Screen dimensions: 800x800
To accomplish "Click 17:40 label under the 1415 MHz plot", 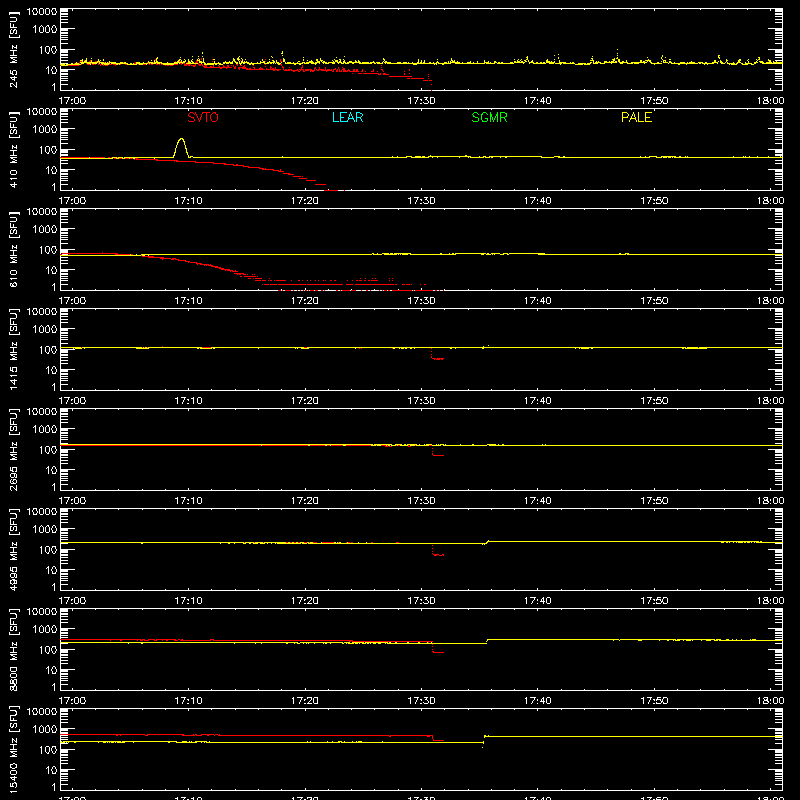I will coord(538,401).
